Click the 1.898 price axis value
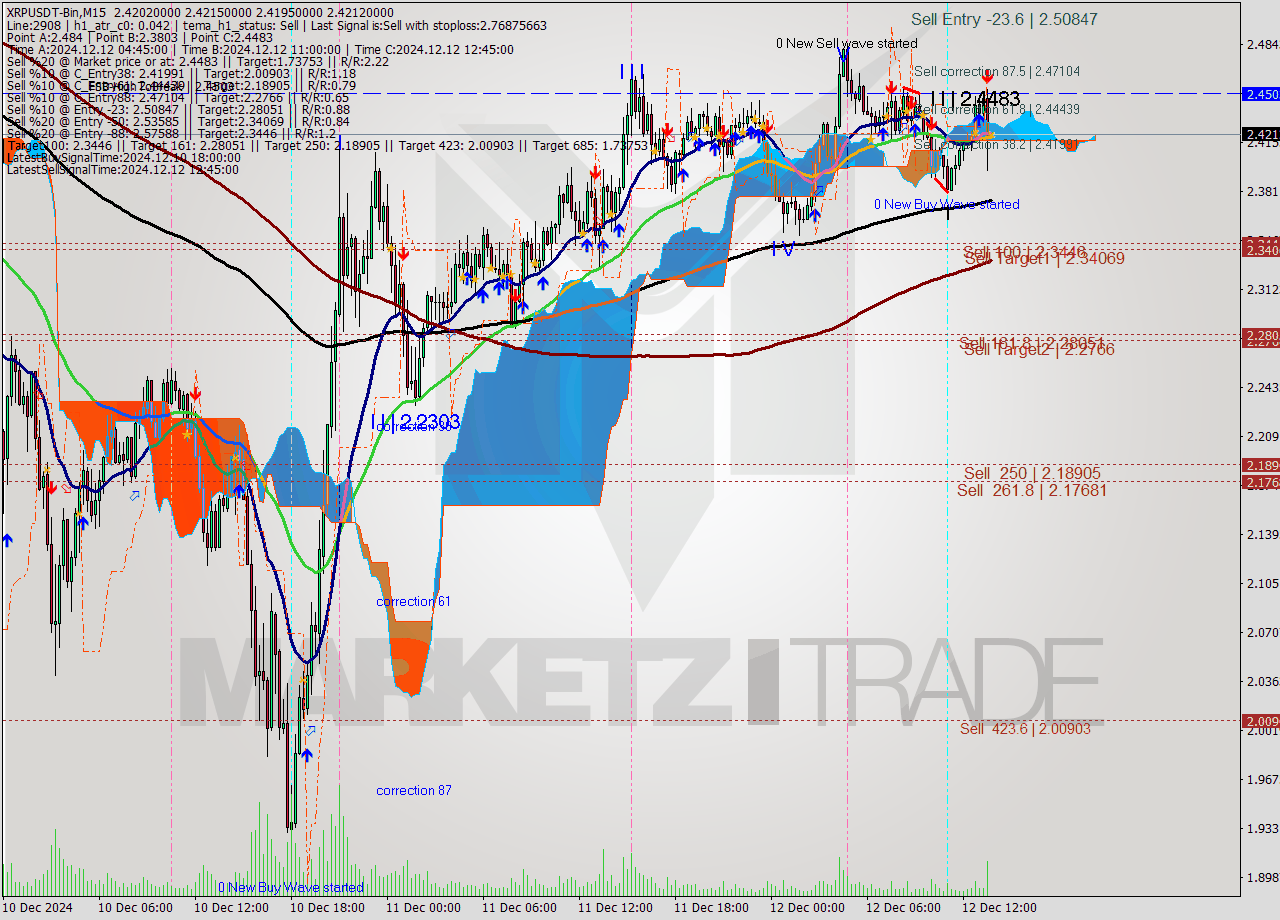Screen dimensions: 1280x920 point(1261,877)
